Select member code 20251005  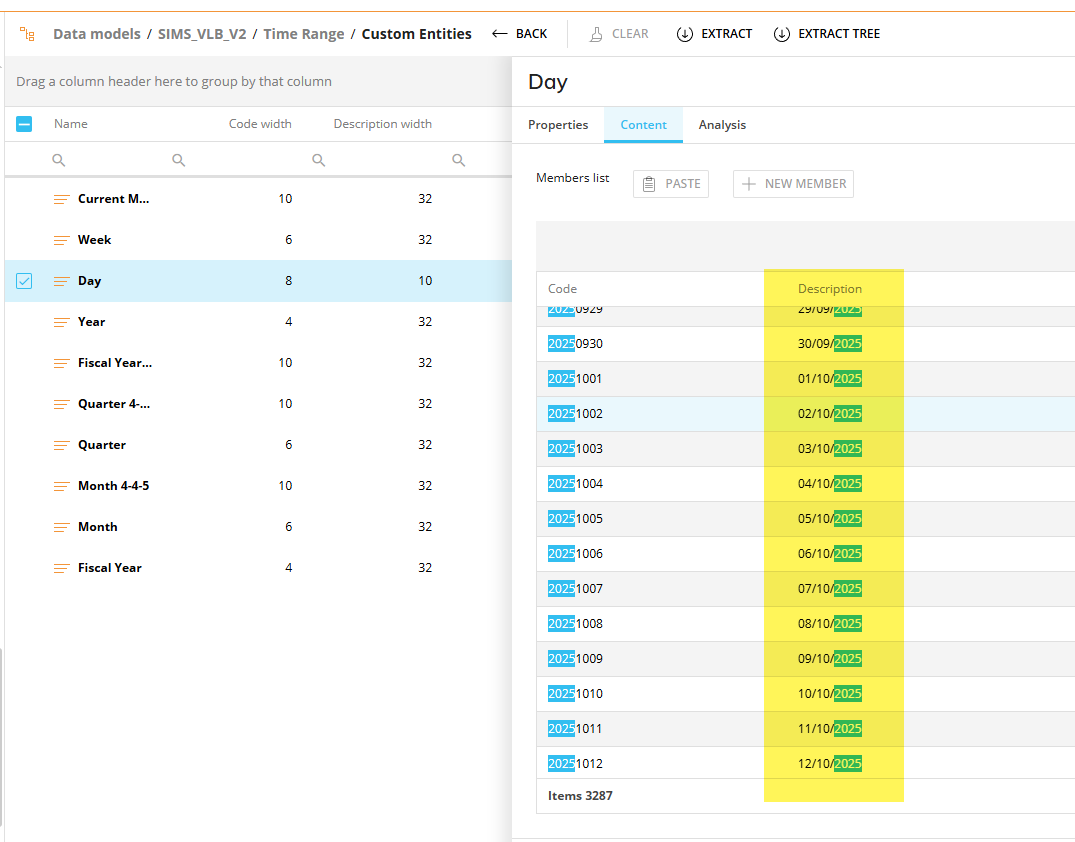(575, 518)
